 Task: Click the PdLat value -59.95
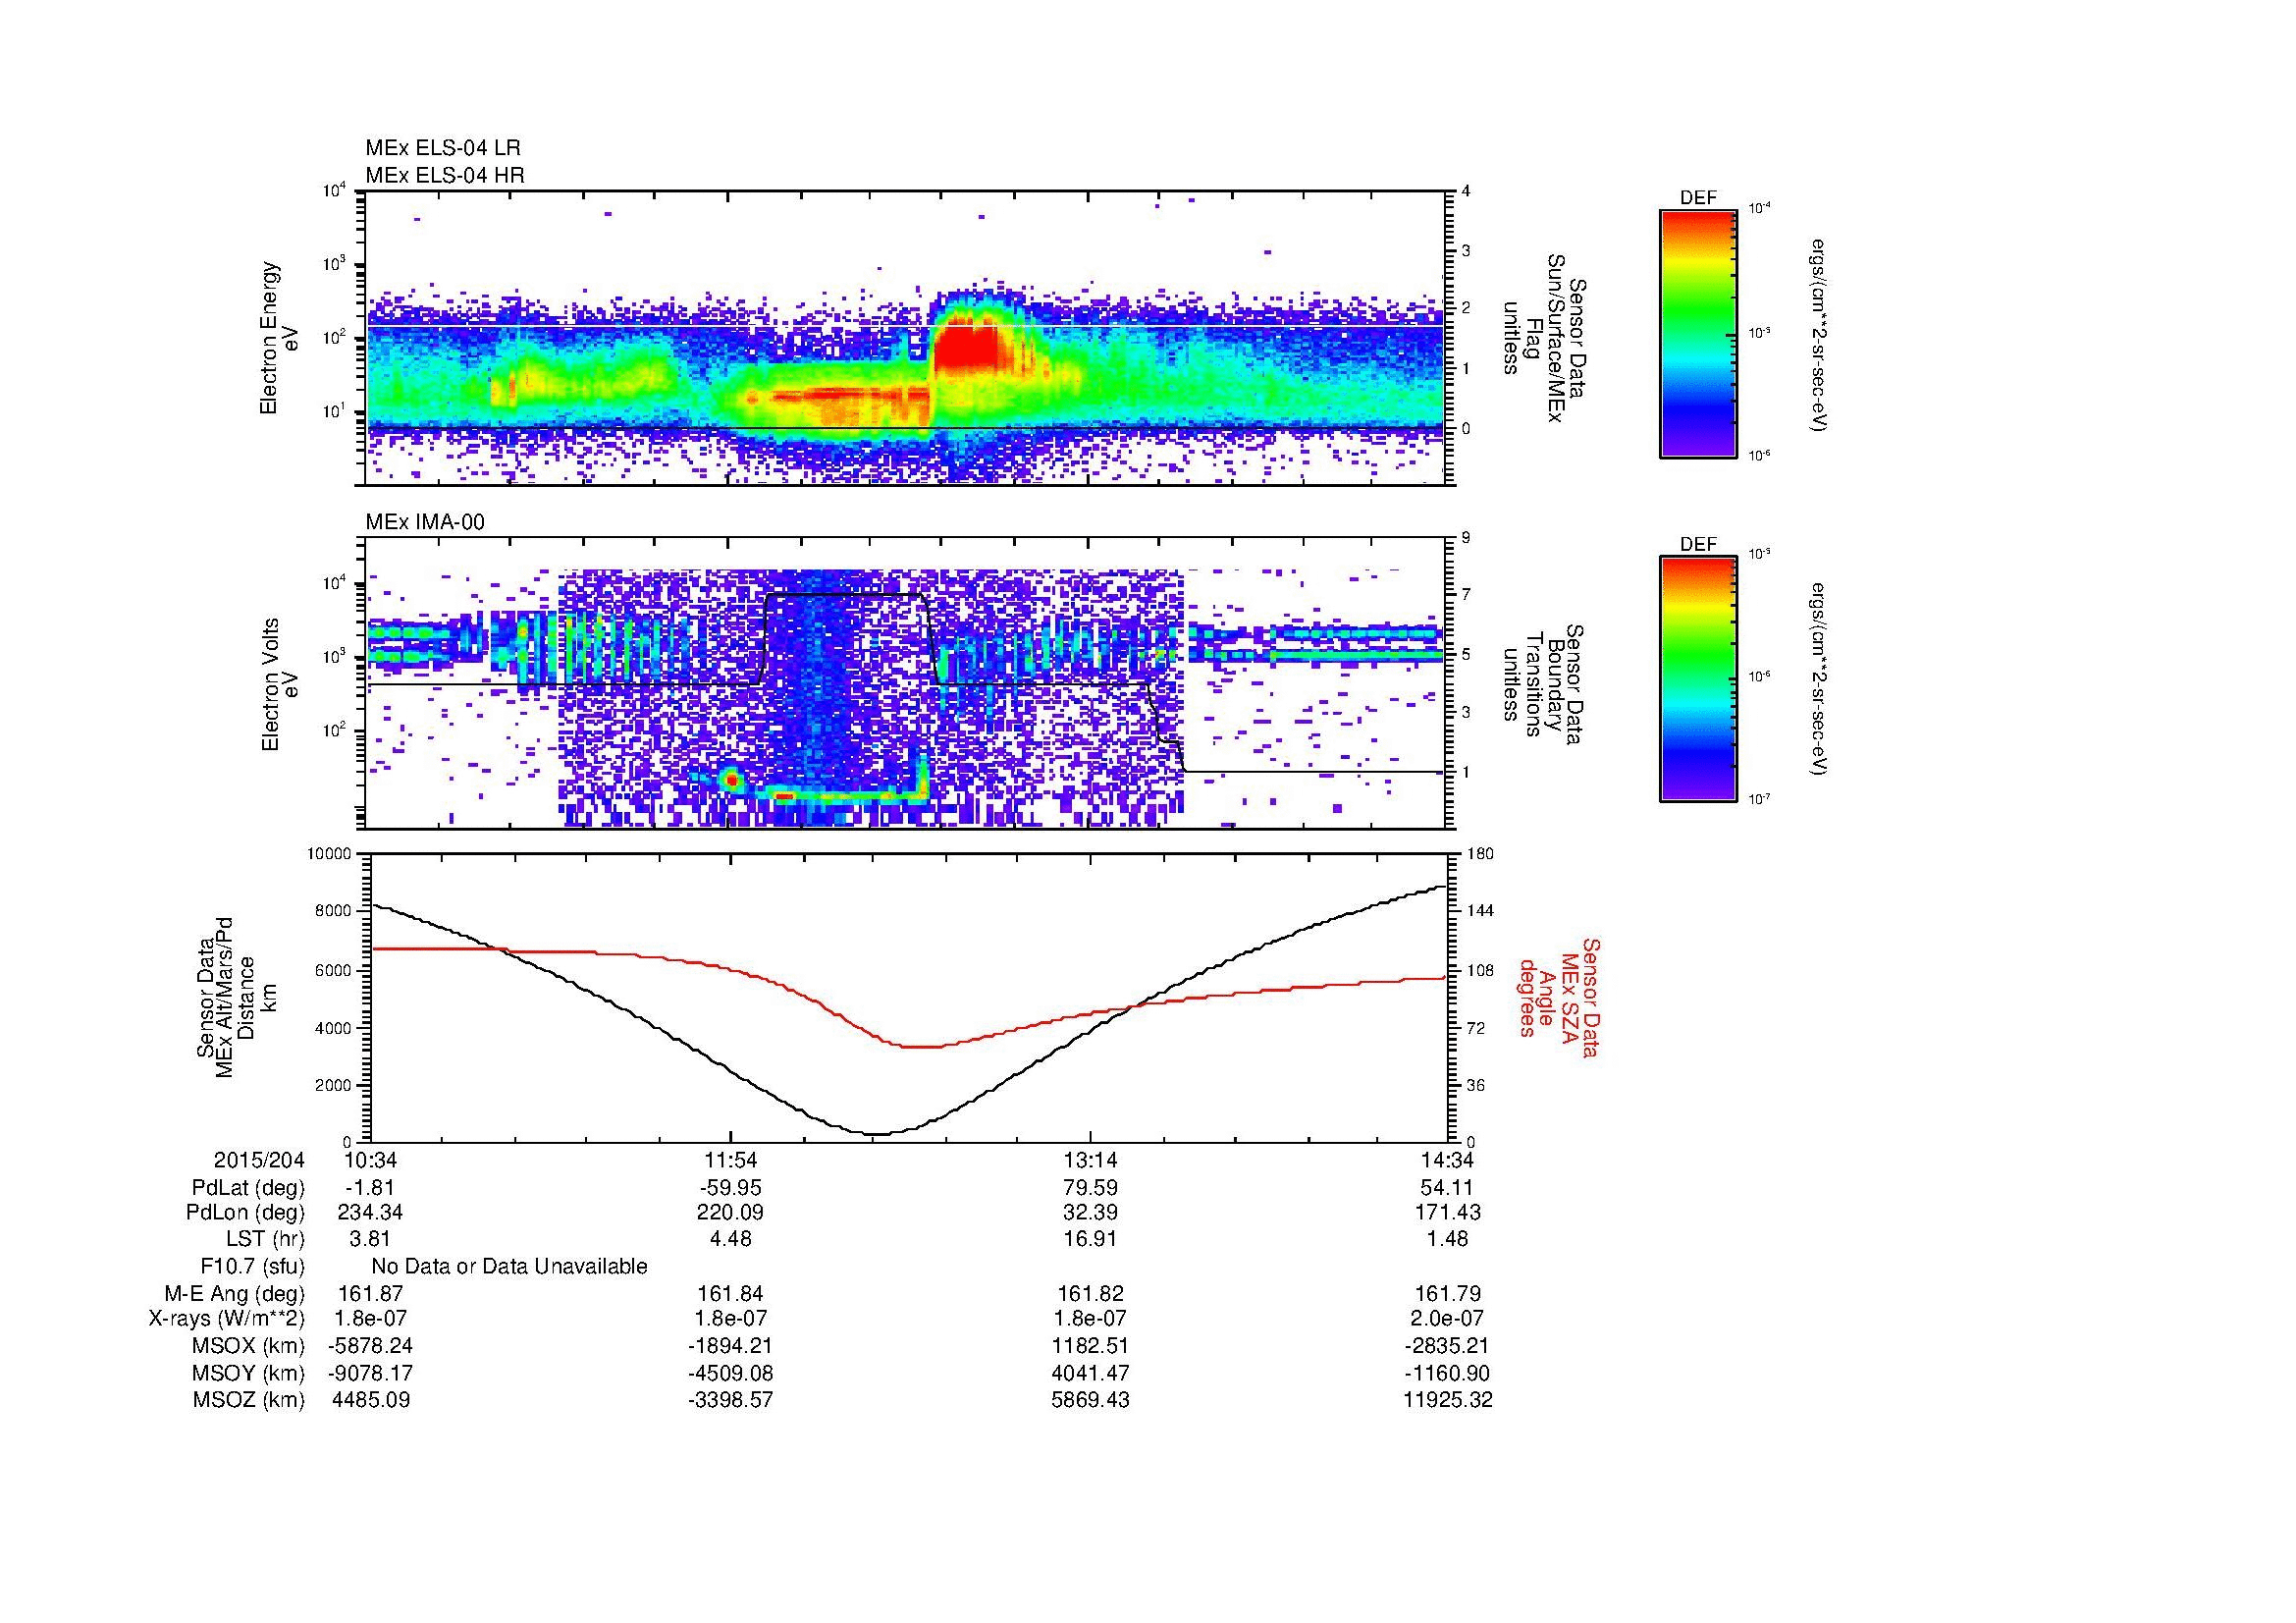click(730, 1188)
